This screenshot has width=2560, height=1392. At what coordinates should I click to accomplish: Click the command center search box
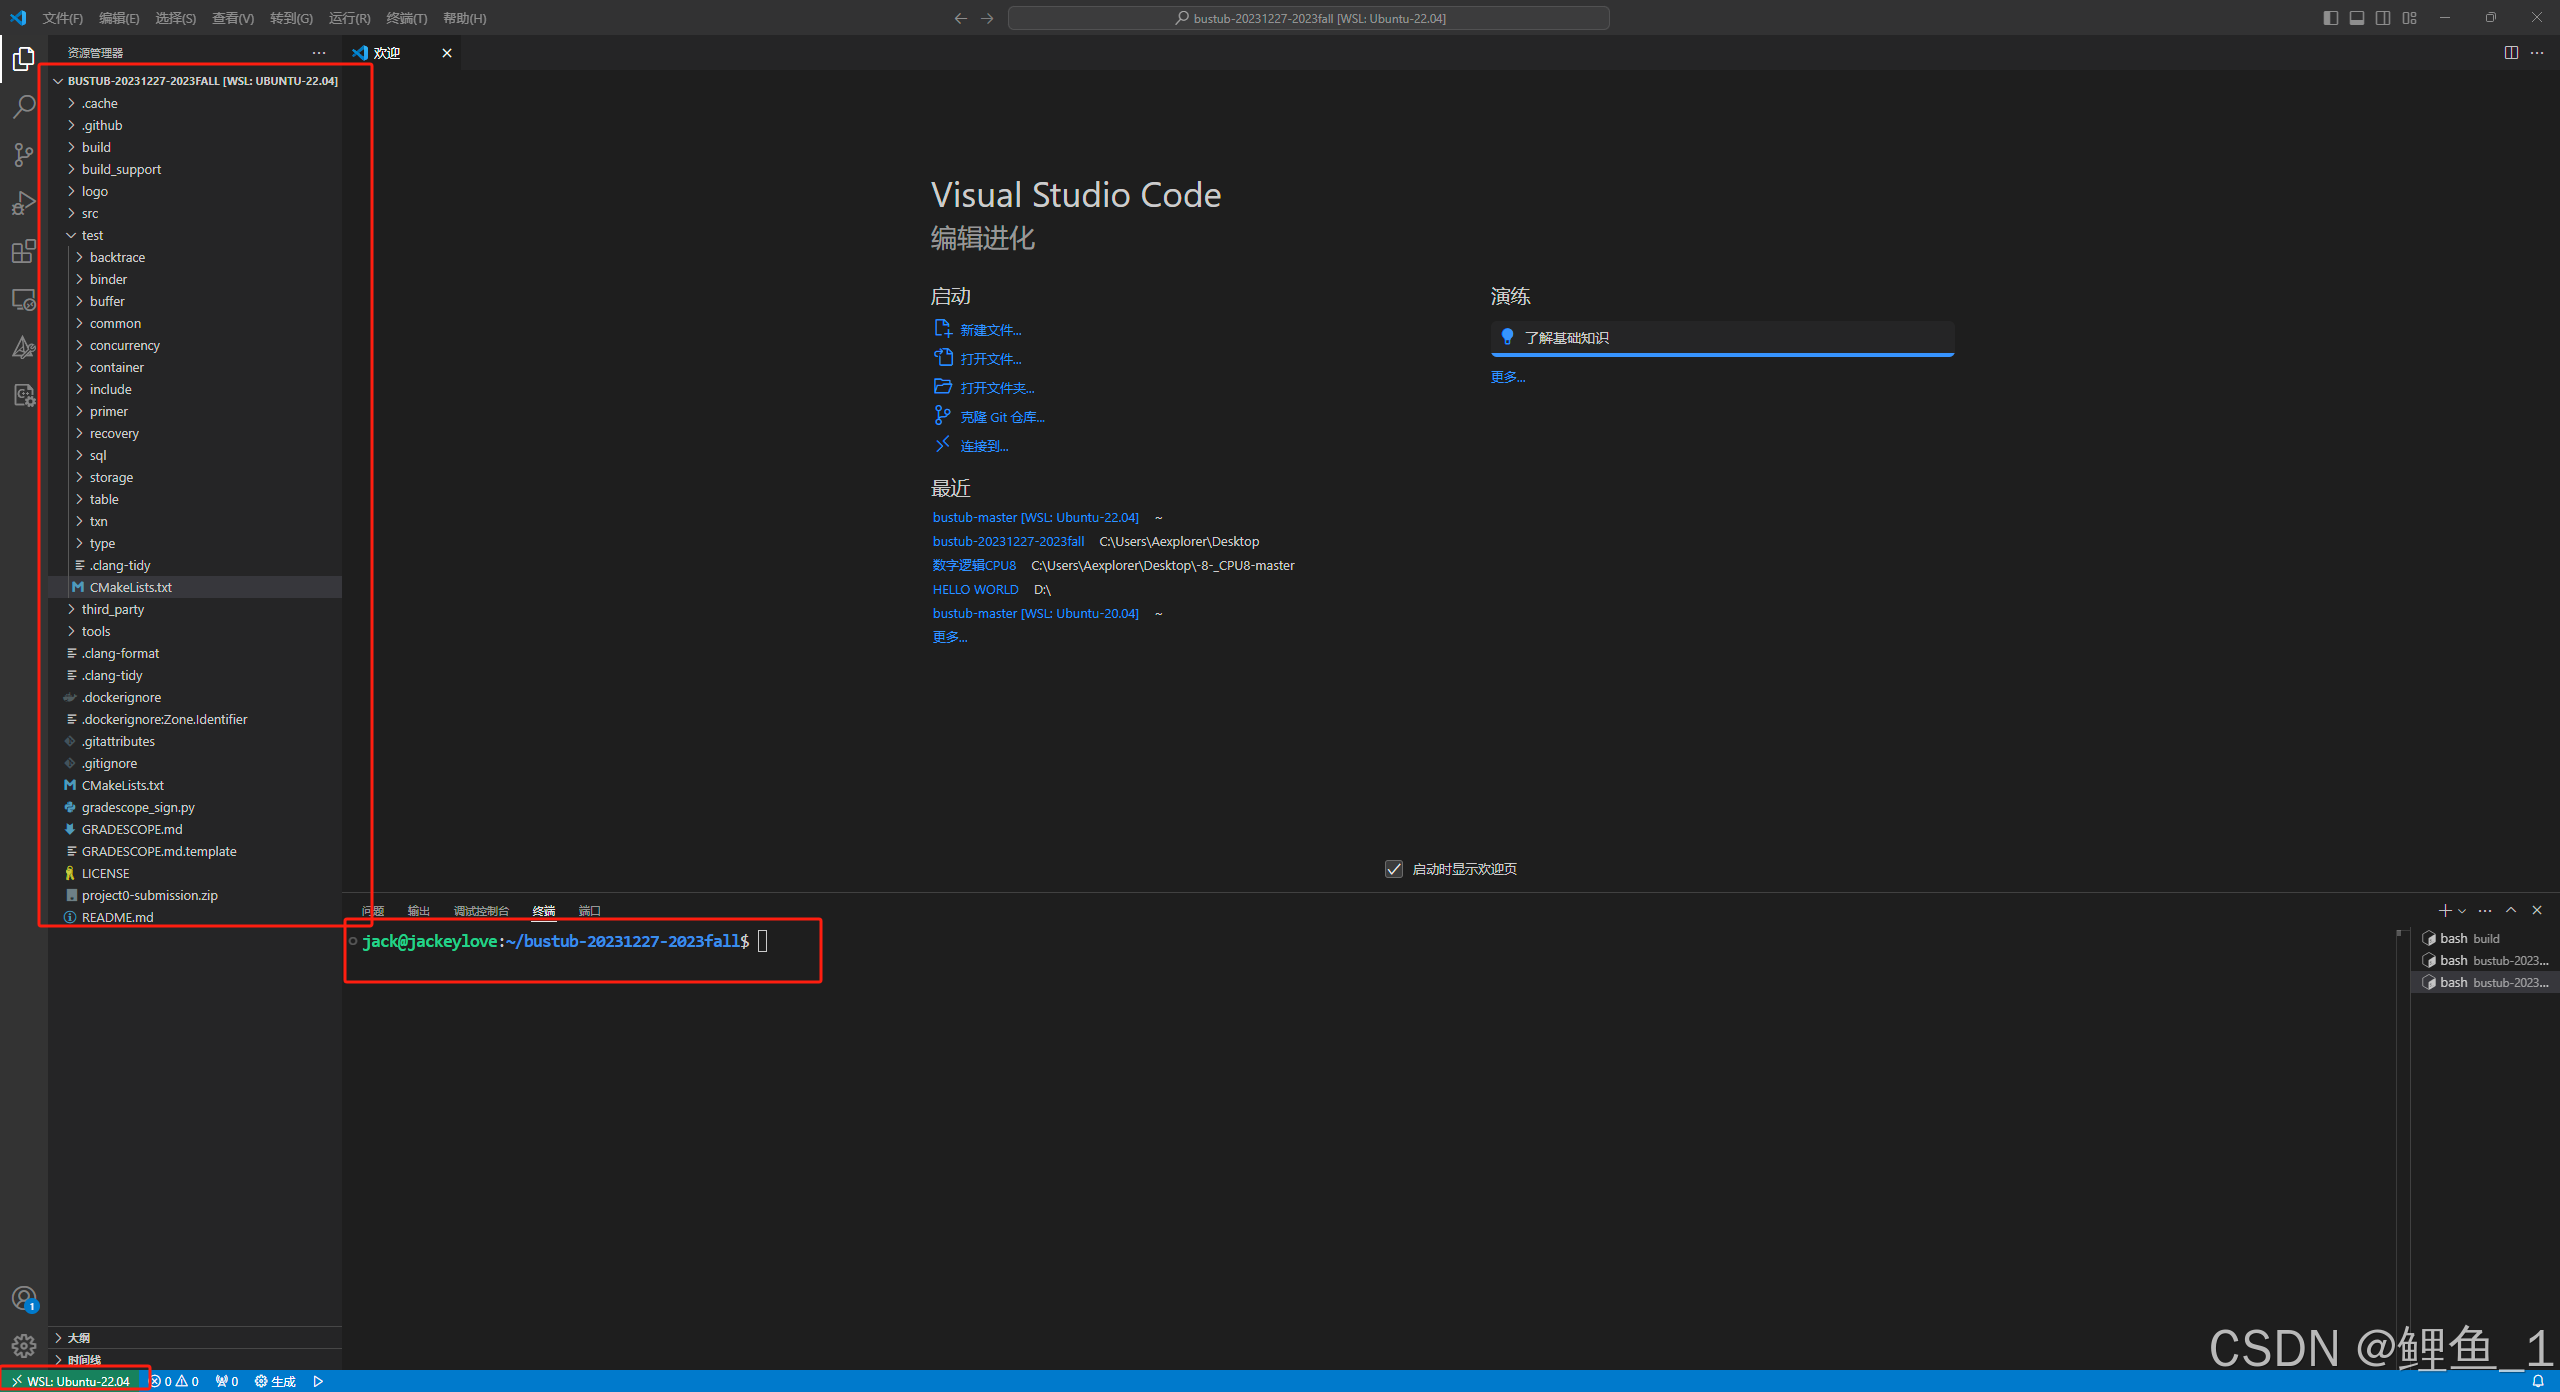[1308, 18]
